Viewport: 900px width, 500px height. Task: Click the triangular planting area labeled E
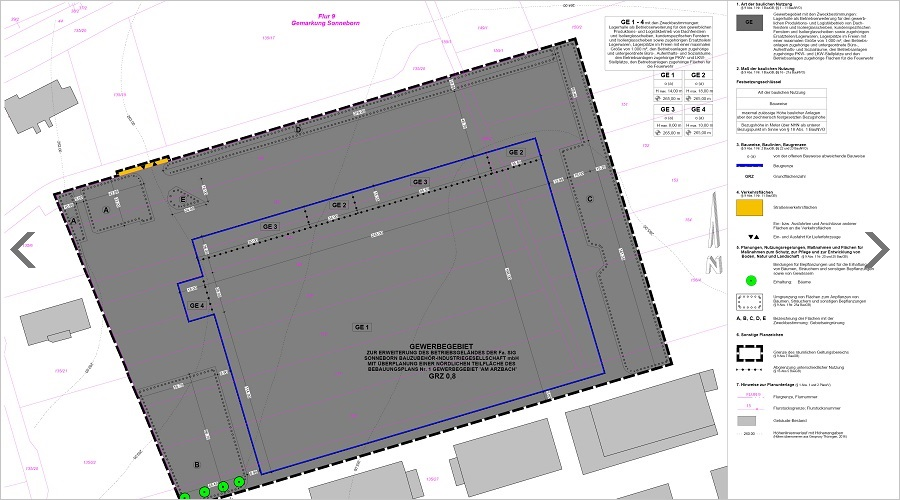coord(185,198)
